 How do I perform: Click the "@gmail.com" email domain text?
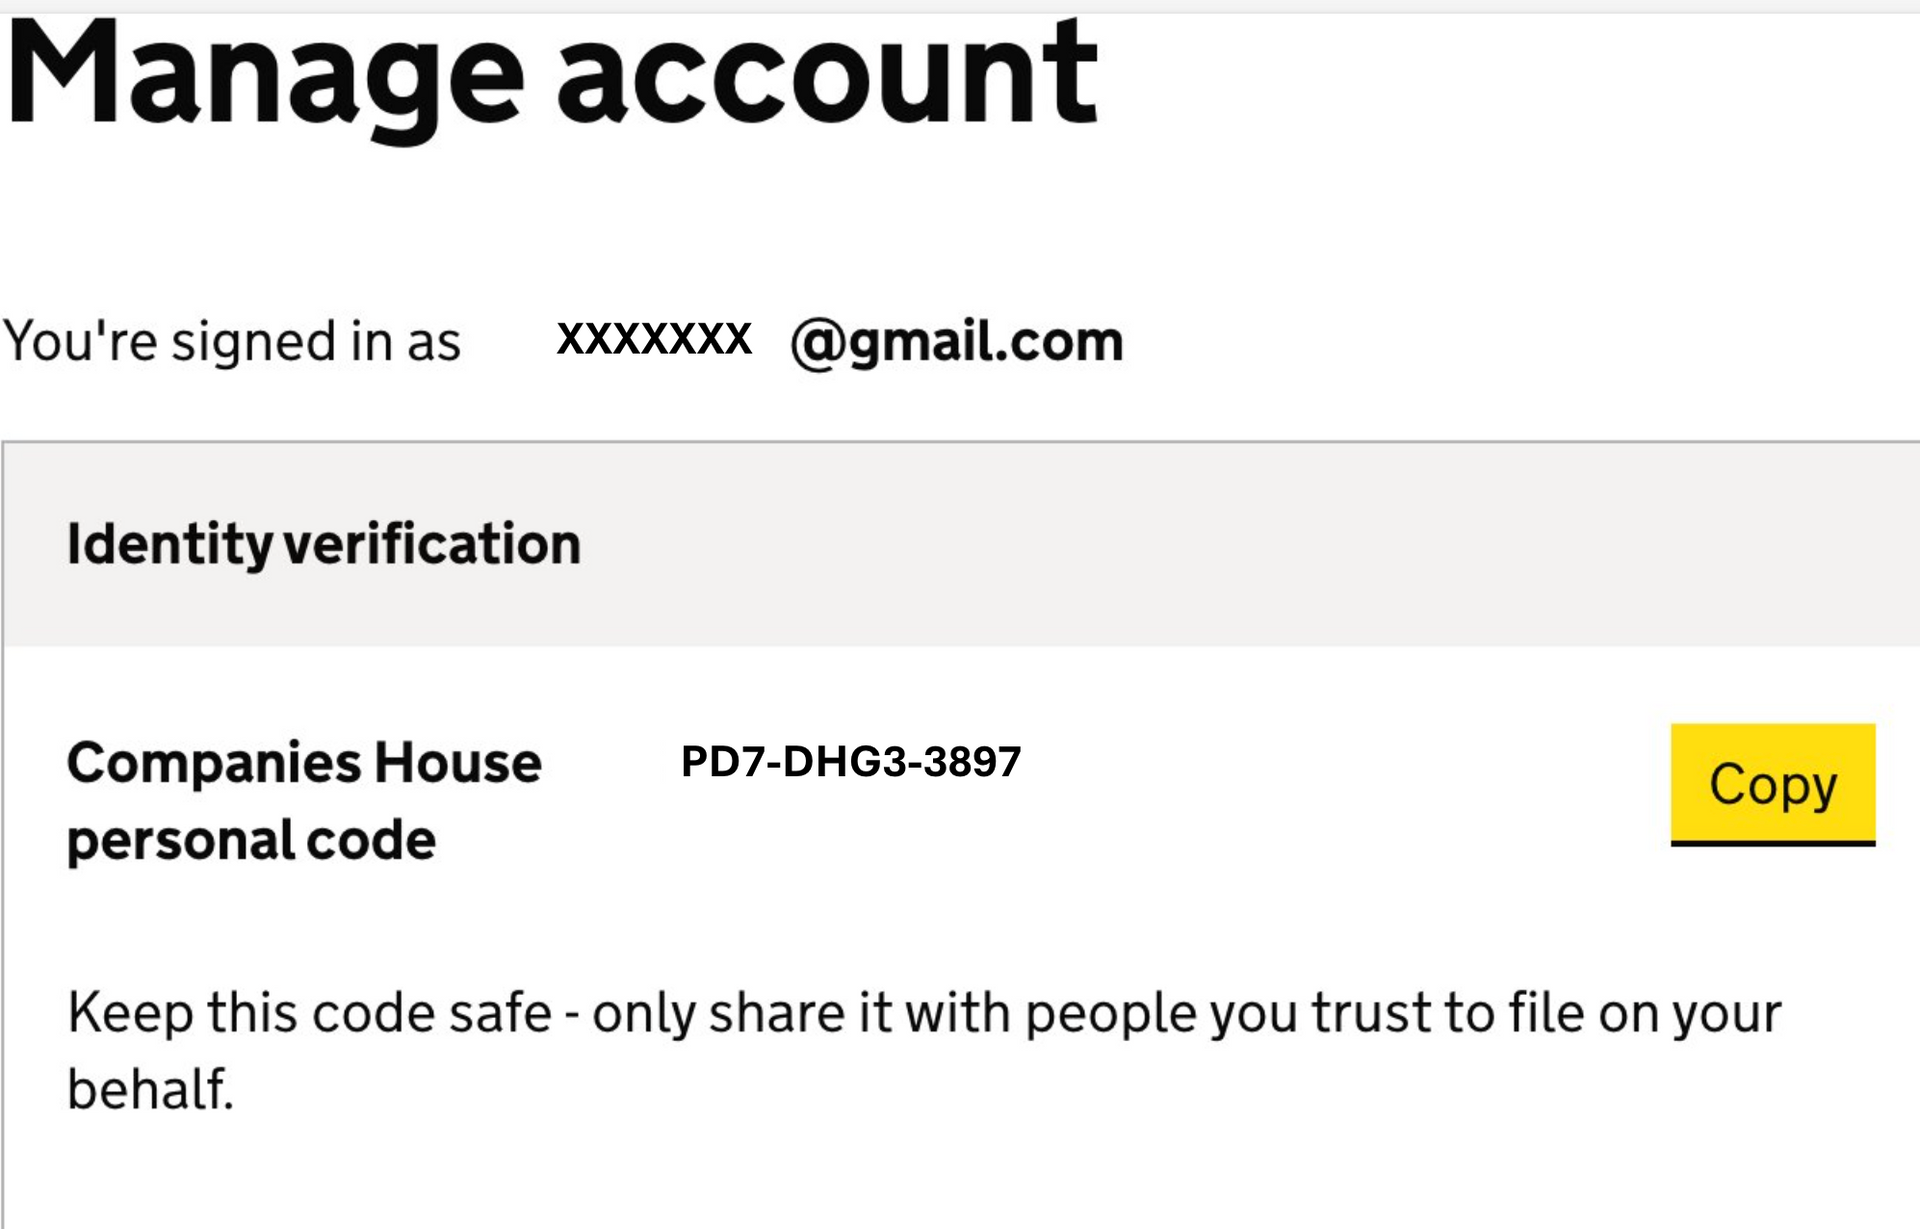(x=957, y=342)
